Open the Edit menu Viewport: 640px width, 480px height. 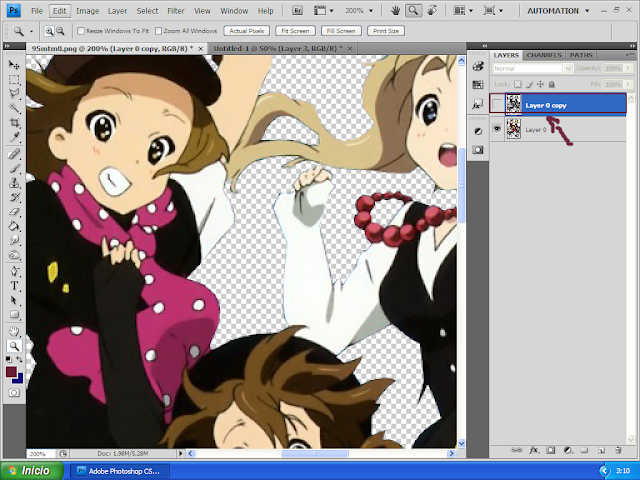point(59,11)
